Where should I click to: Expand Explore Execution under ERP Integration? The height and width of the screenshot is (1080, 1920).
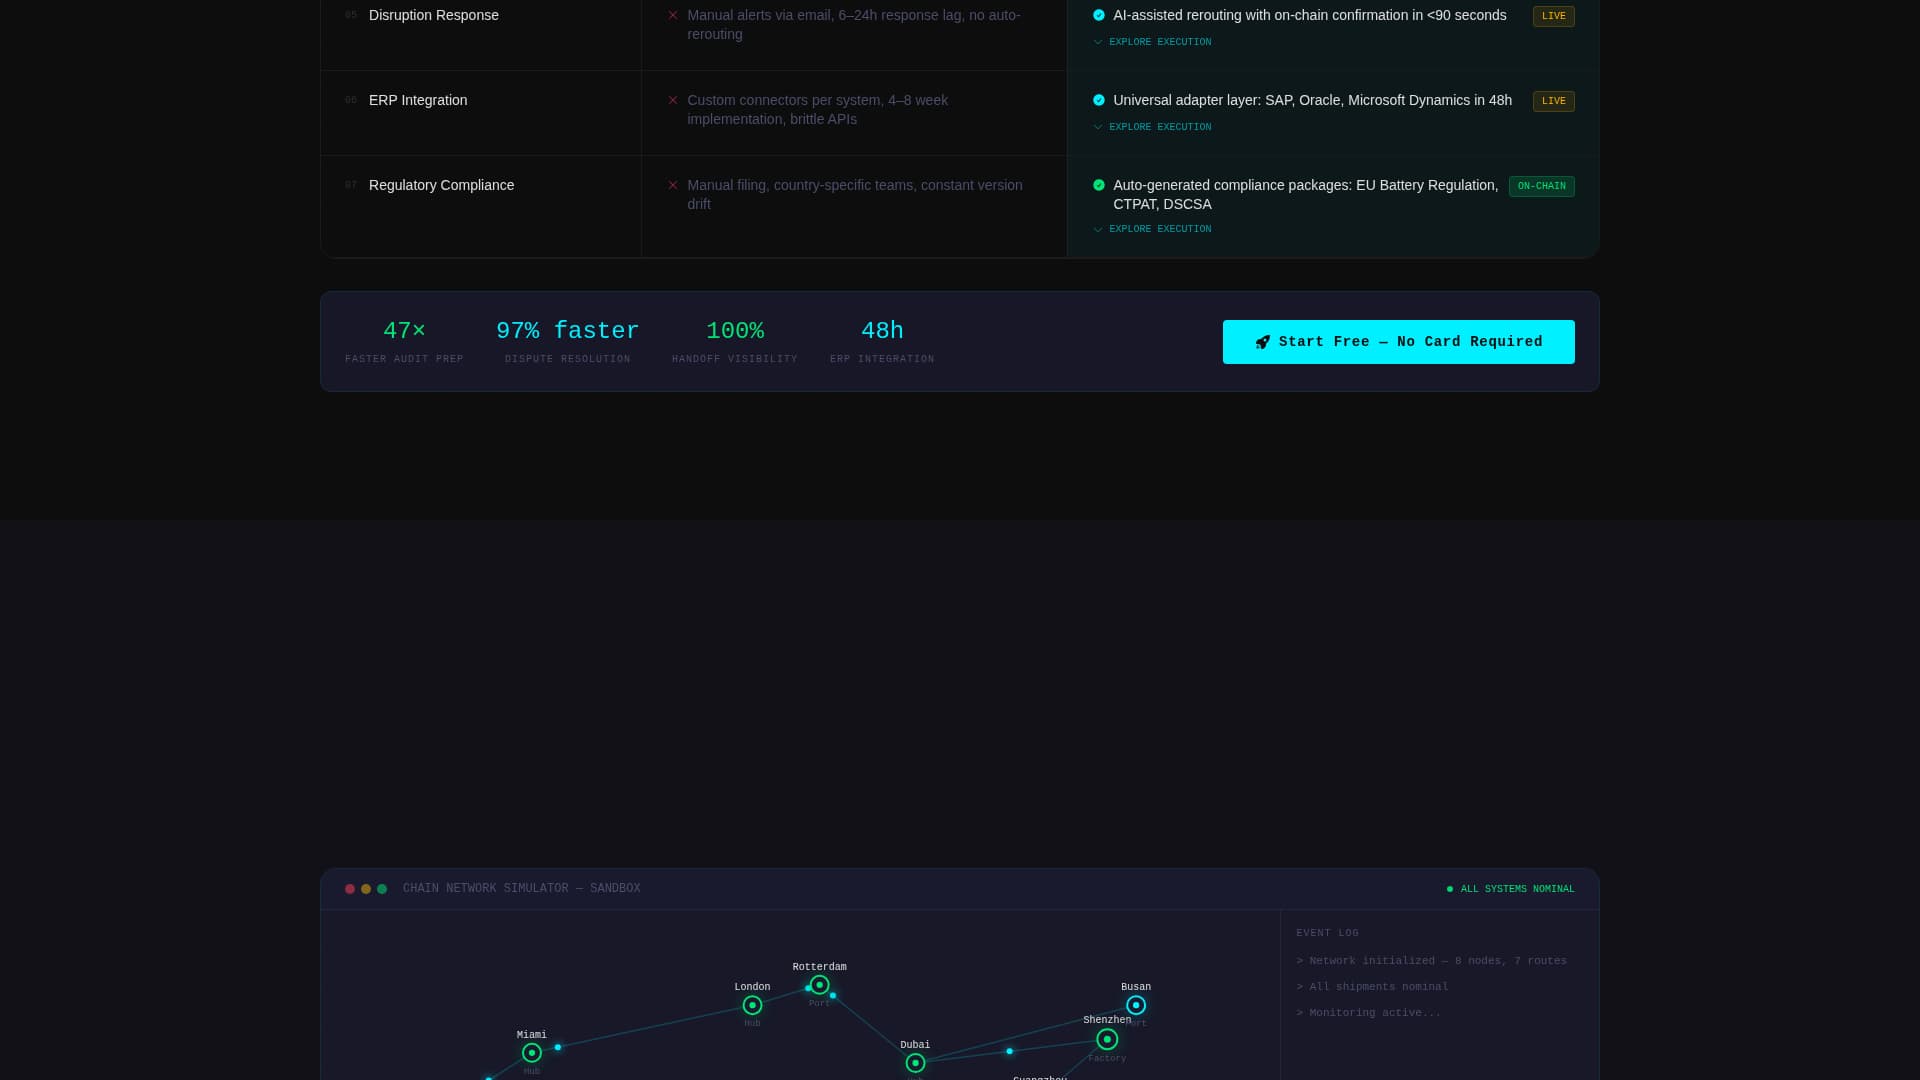pos(1152,127)
